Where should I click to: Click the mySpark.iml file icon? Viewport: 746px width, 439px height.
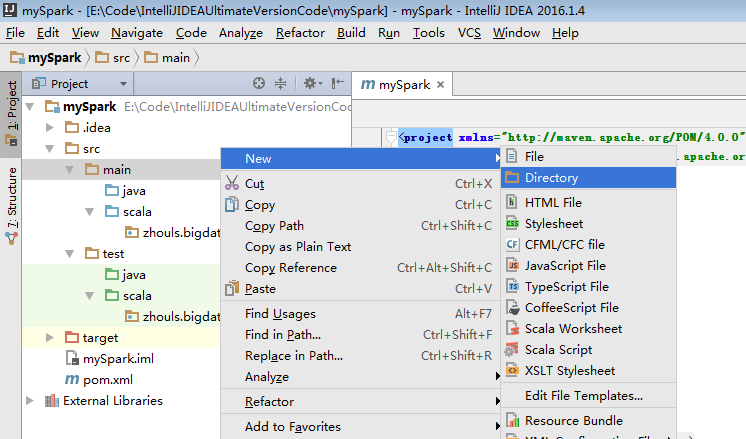click(x=72, y=358)
